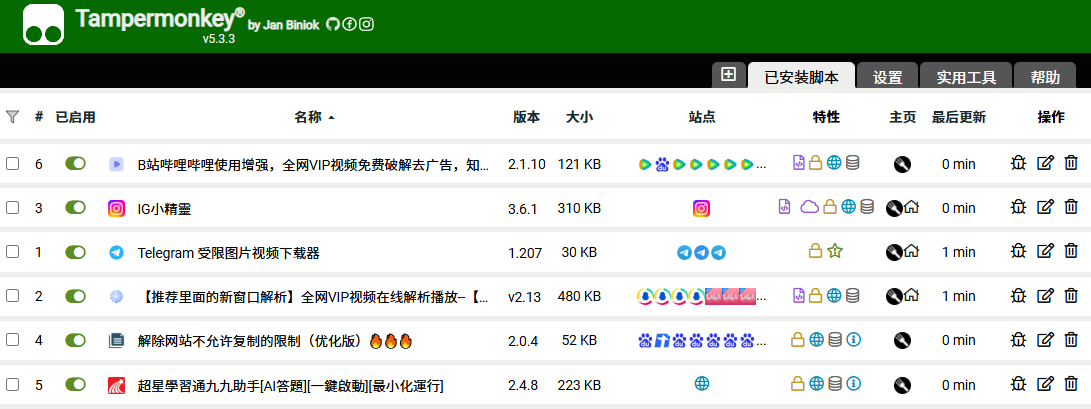Click the cloud feature icon for IG小精靈
Image resolution: width=1091 pixels, height=409 pixels.
click(x=809, y=207)
